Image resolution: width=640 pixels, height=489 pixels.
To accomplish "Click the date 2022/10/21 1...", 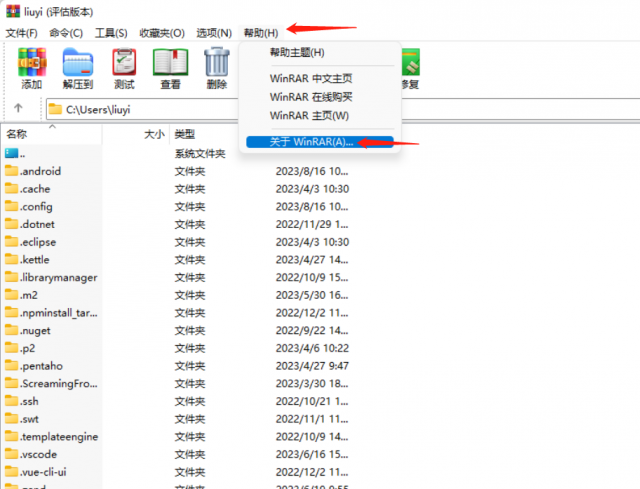I will (x=312, y=401).
